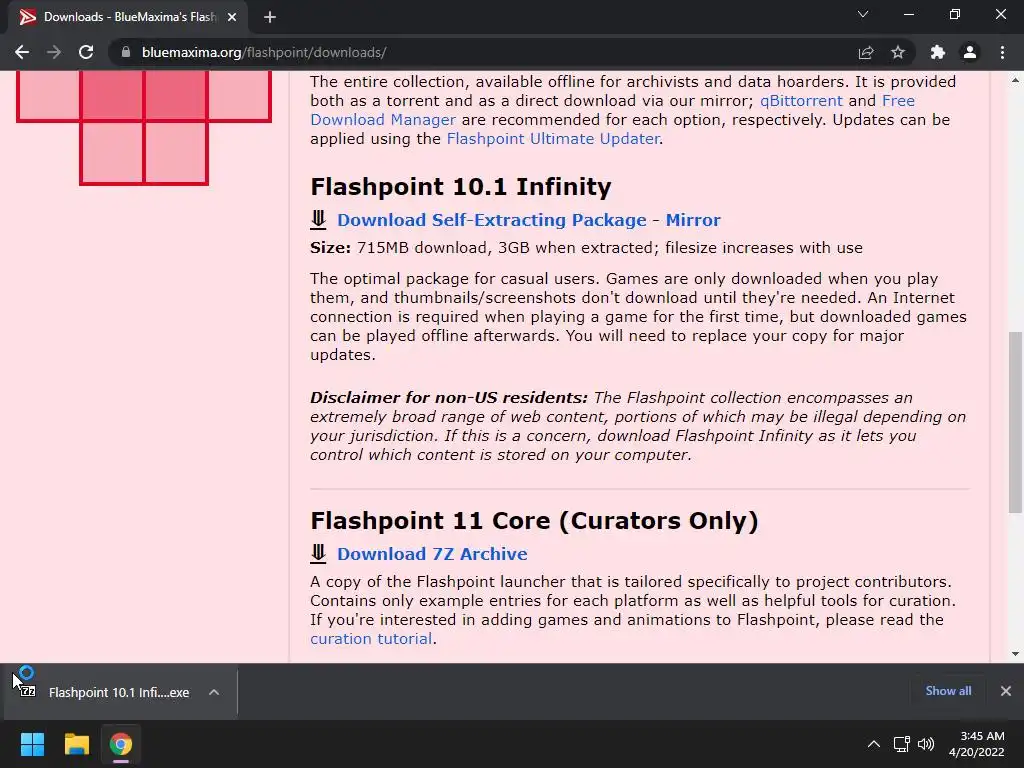Screen dimensions: 1024x768
Task: Click Download Self-Extracting Package link
Action: pos(491,220)
